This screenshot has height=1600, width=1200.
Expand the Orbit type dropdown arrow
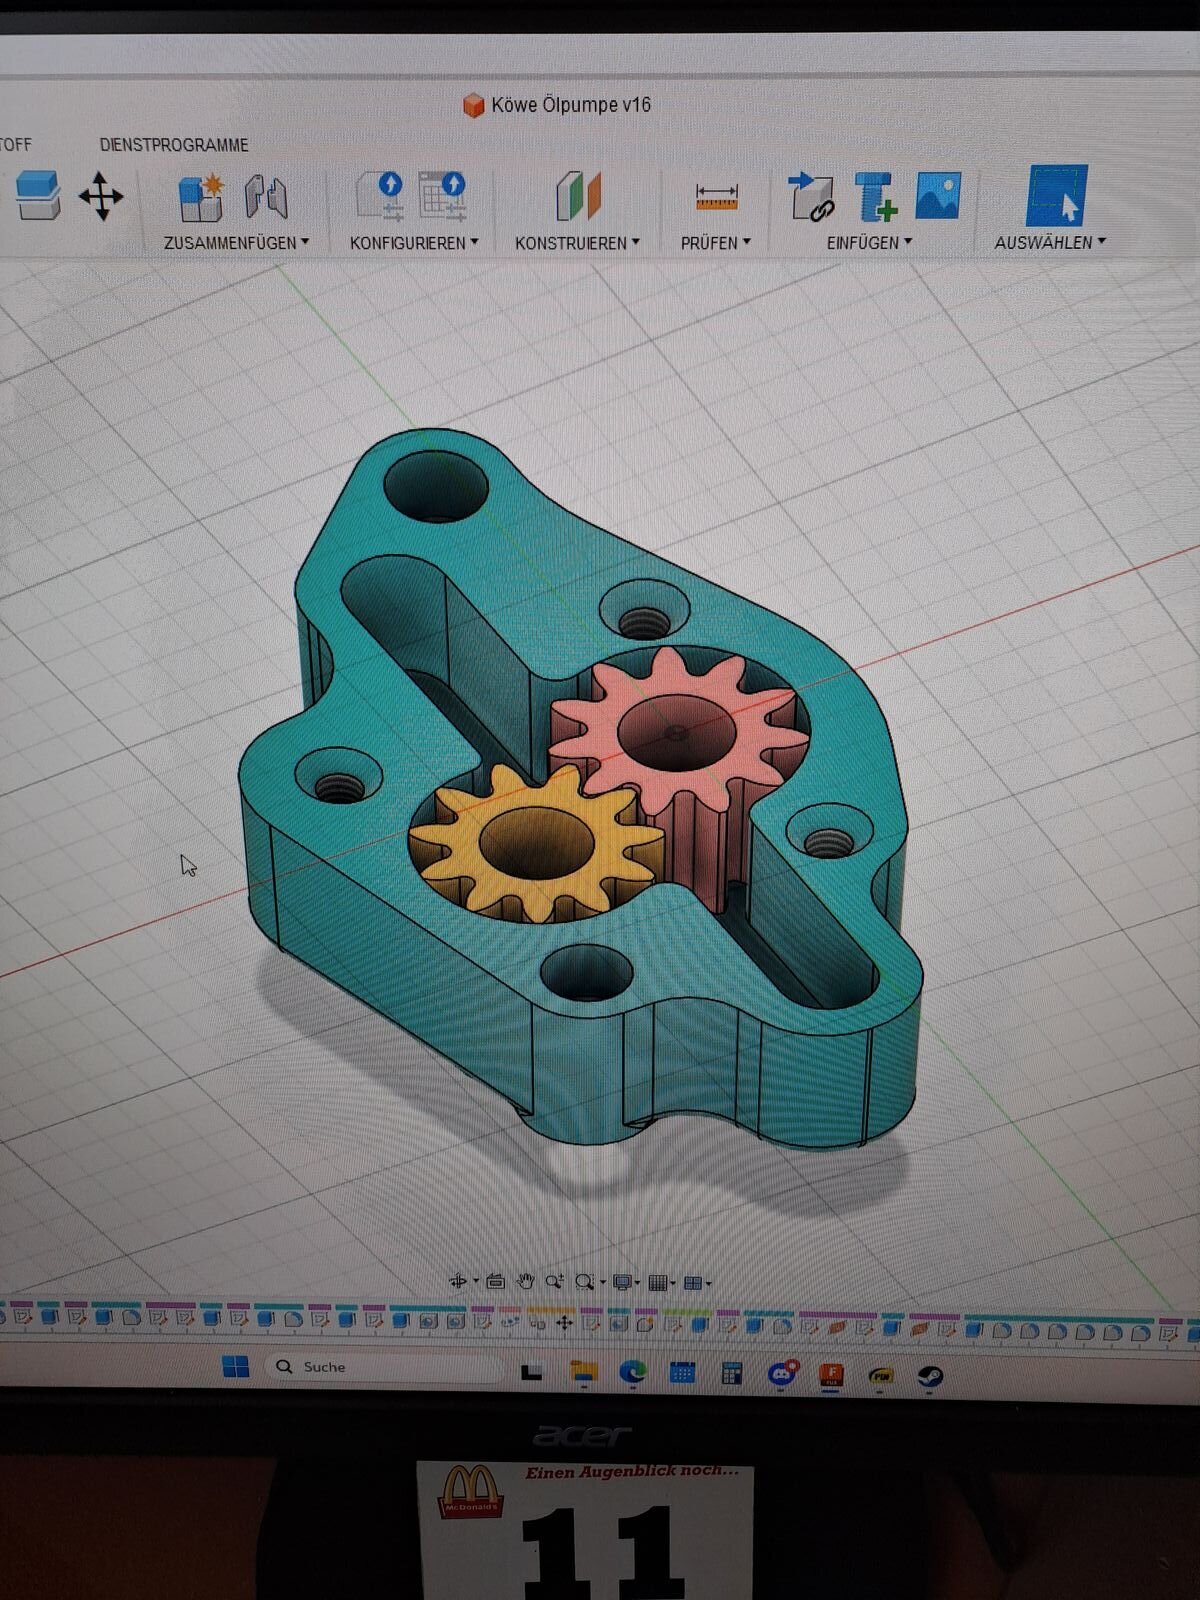476,1282
